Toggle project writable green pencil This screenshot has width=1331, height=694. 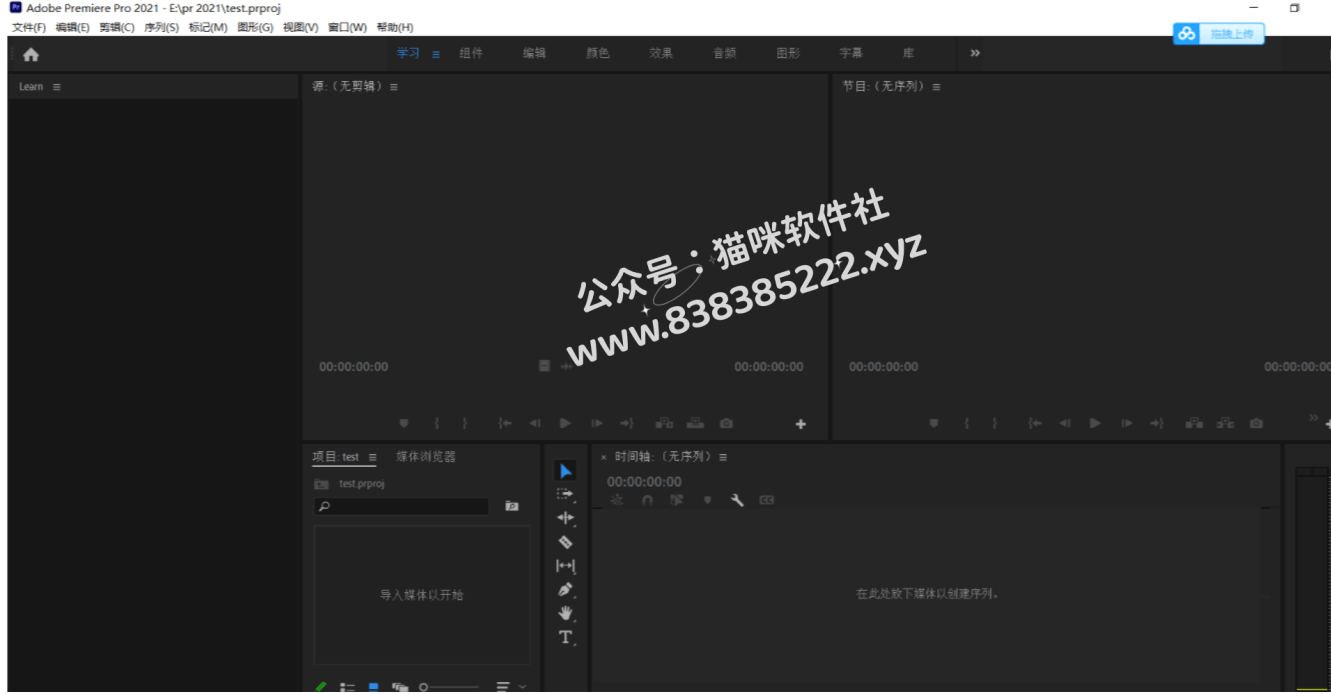point(321,687)
